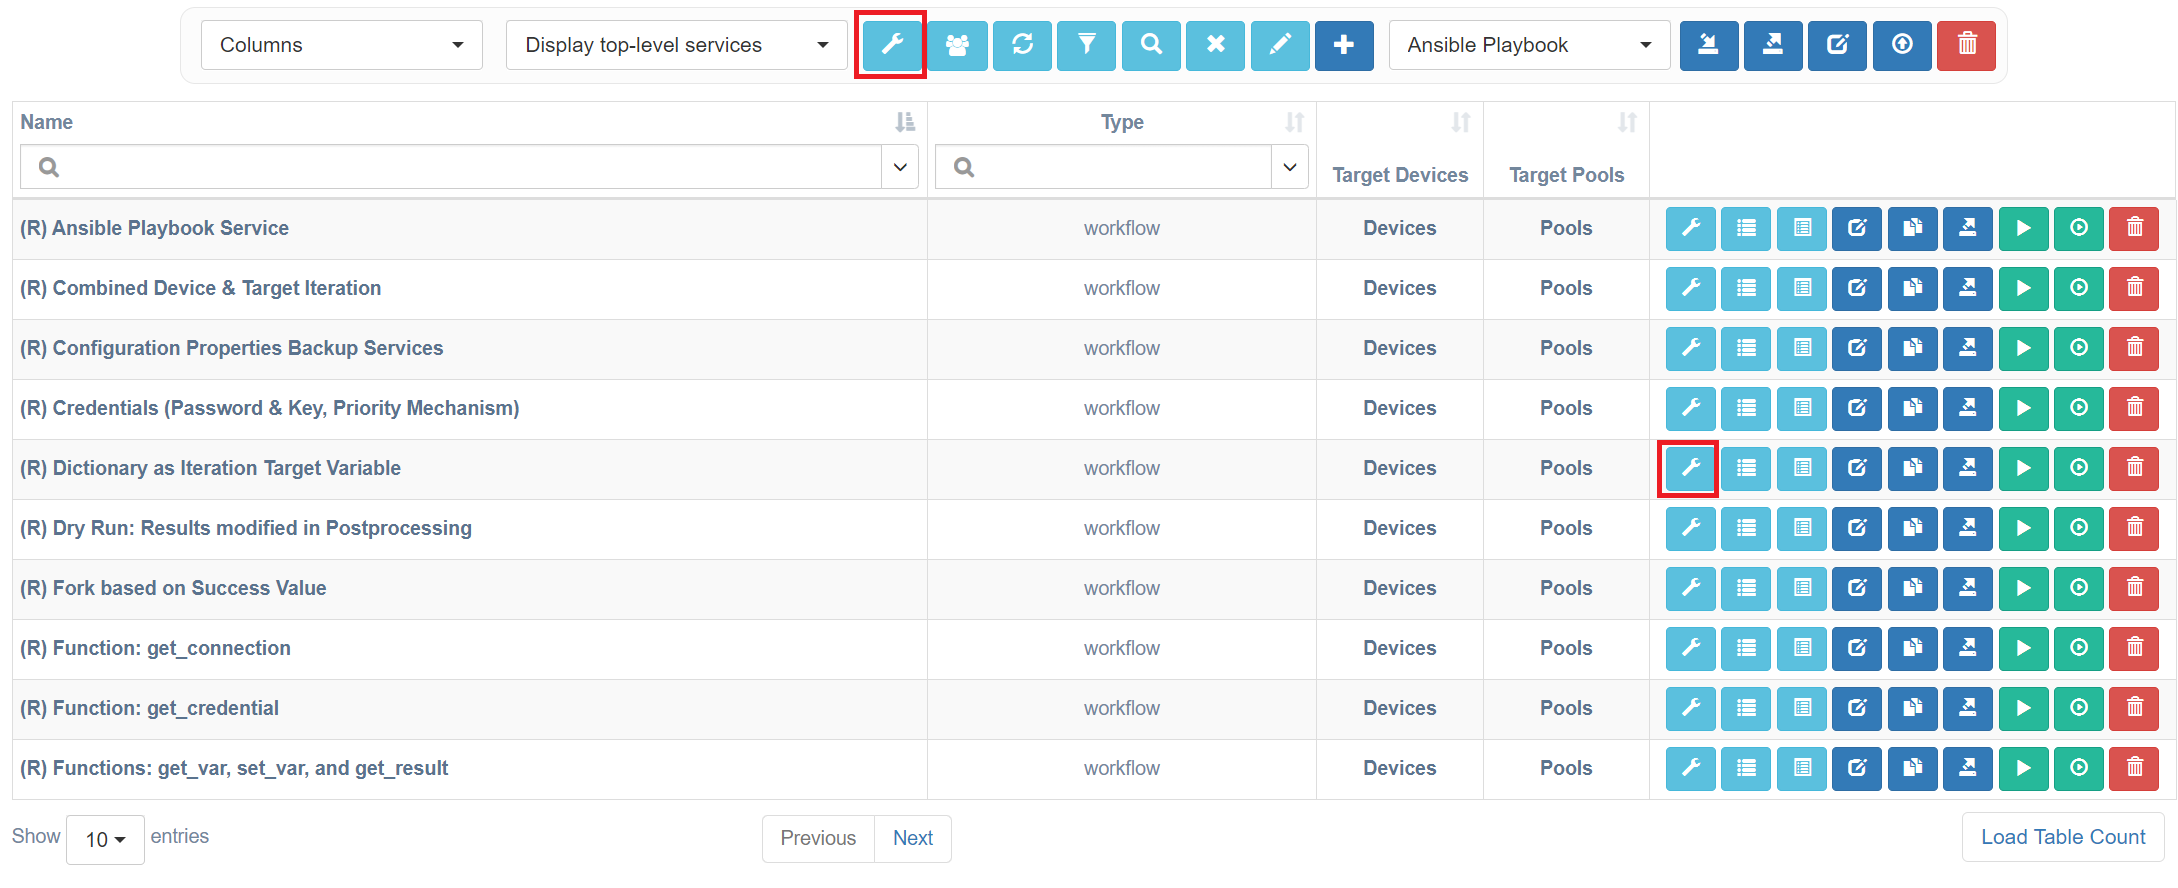Export the Dictionary as Iteration Target Variable service
Screen dimensions: 2178x888
coord(1968,468)
